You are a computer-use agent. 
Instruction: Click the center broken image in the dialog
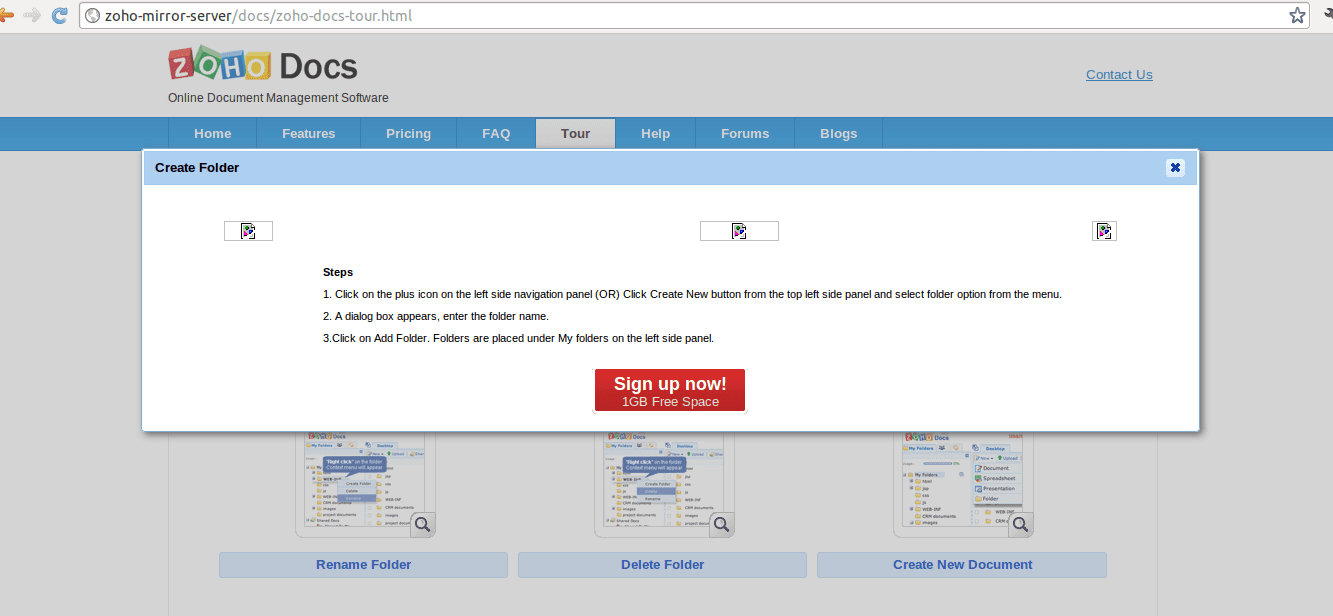[x=739, y=231]
